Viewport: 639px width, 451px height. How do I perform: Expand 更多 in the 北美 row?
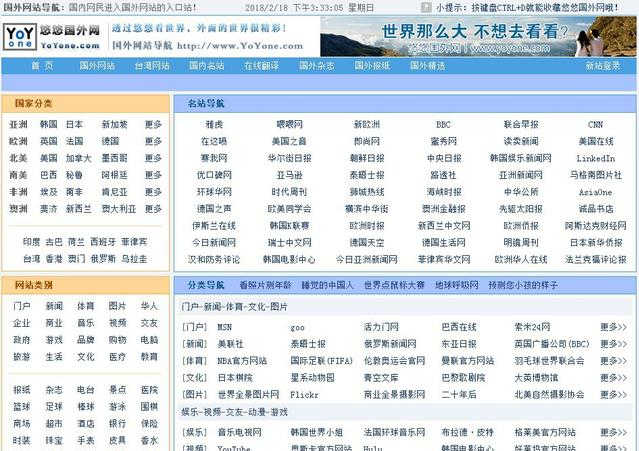154,158
